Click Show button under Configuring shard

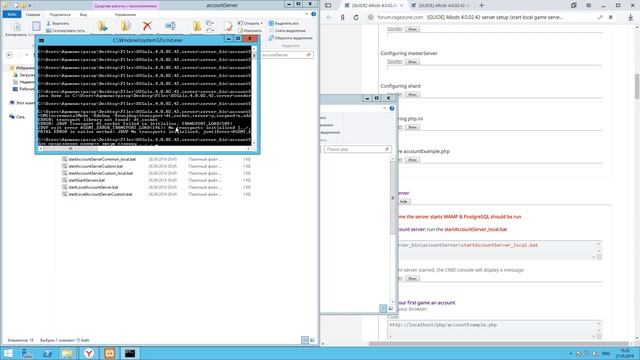pos(412,94)
